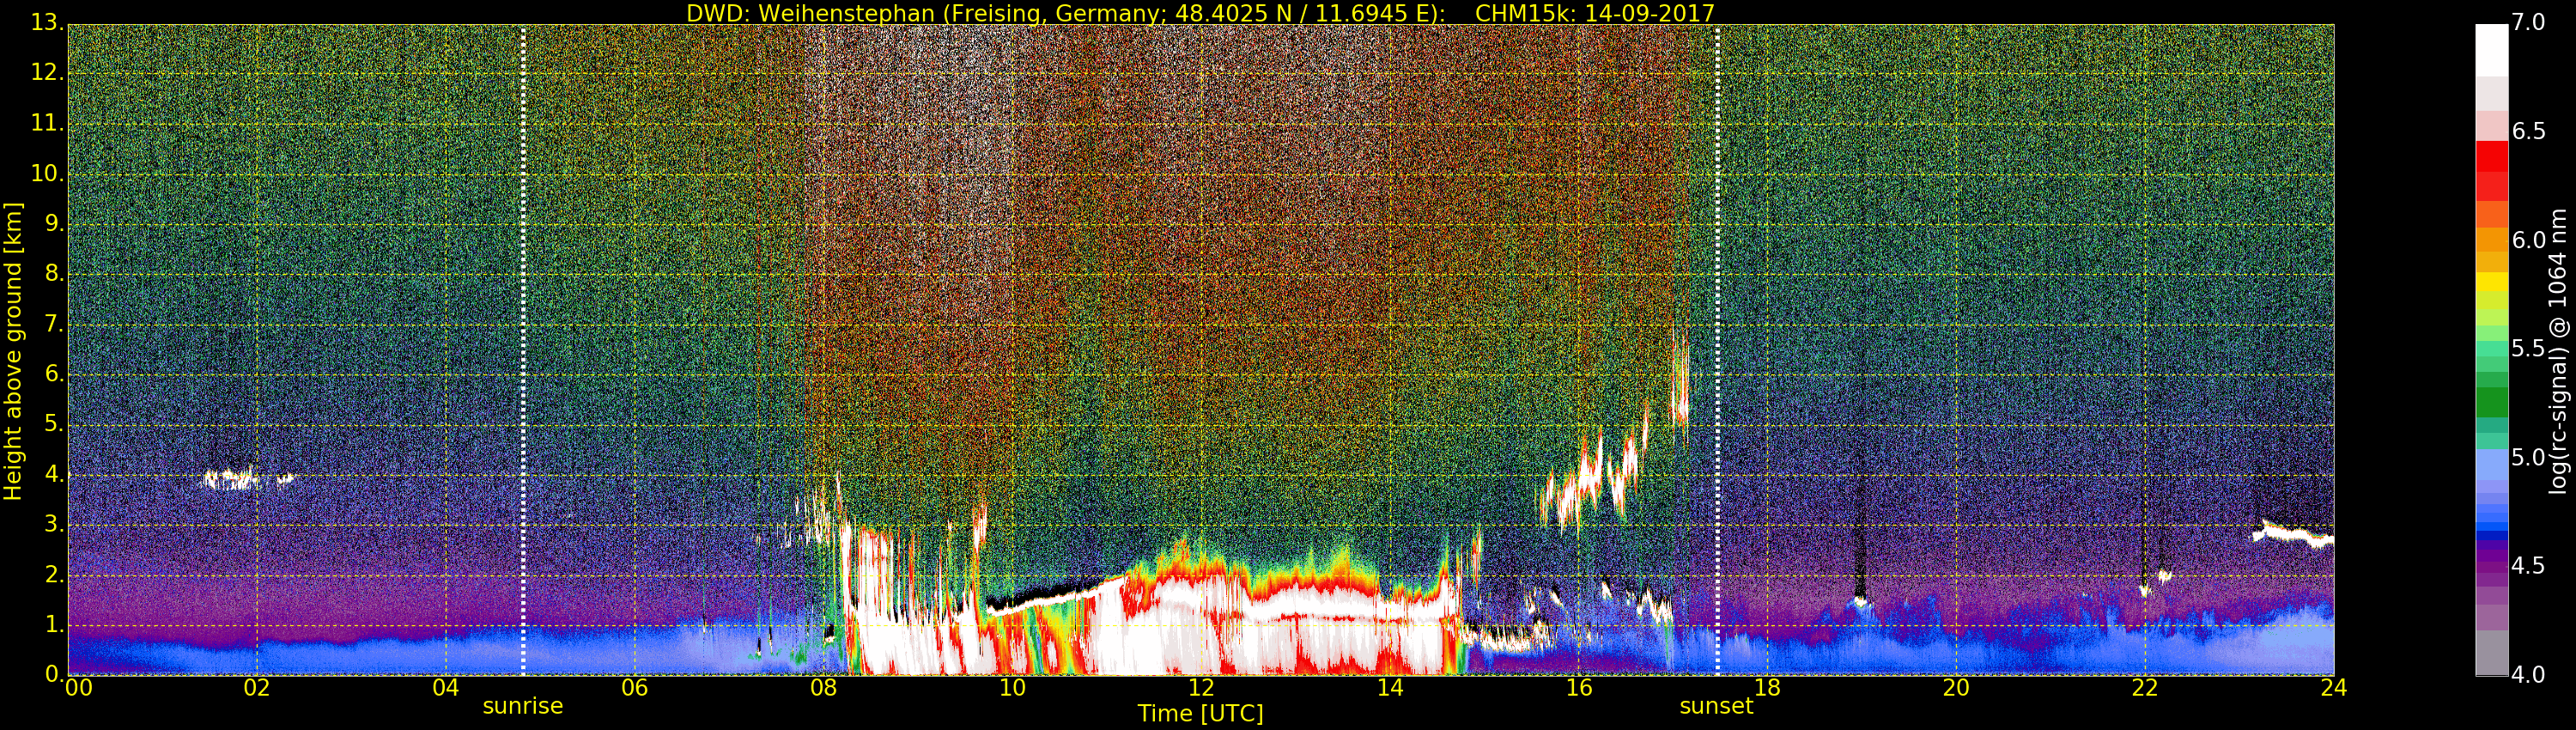2576x730 pixels.
Task: Click time-axis tick label 00
Action: (x=79, y=688)
